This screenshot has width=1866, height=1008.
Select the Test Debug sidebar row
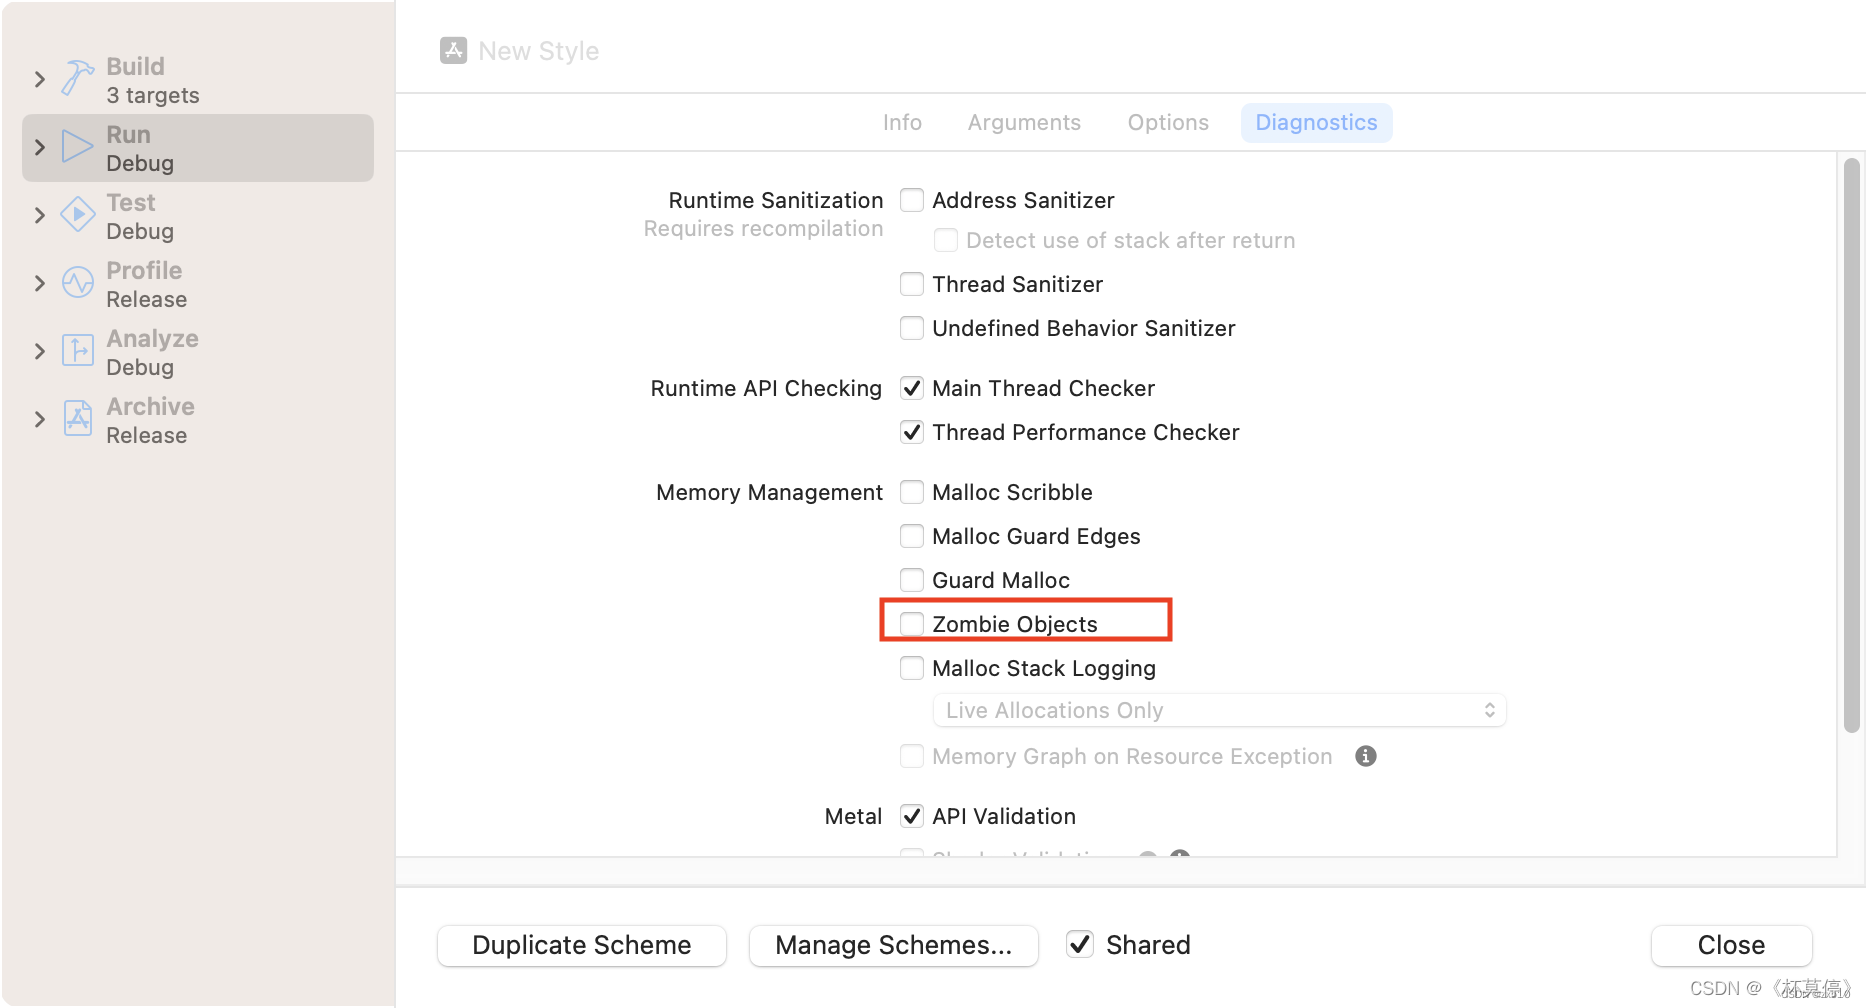click(x=198, y=216)
